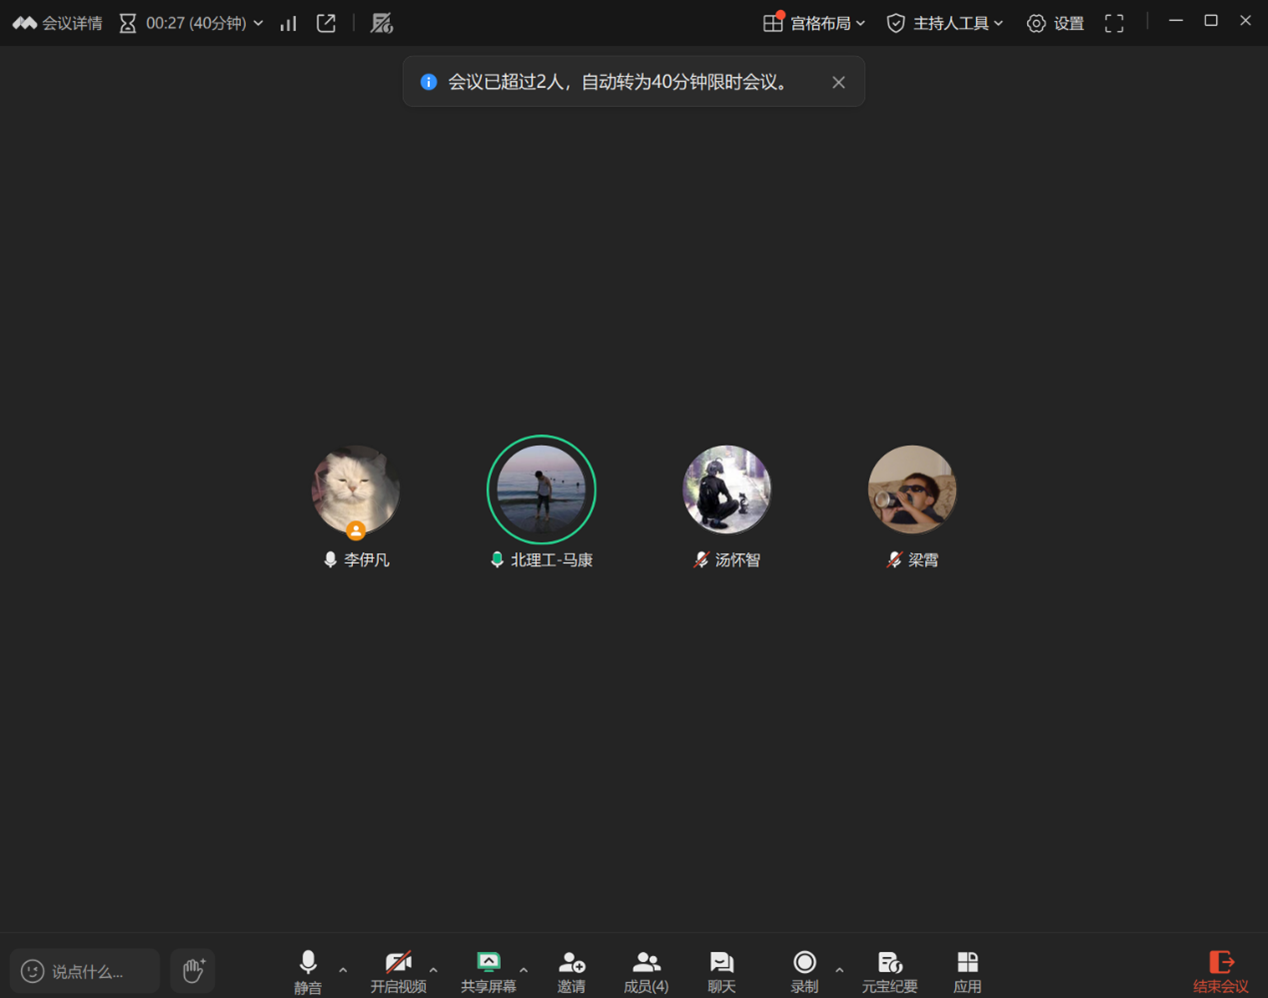Open 元宝纪要 meeting notes

[x=889, y=971]
